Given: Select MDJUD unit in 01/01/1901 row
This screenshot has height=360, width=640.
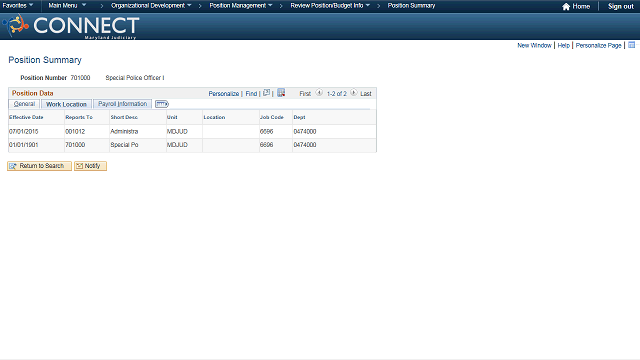Looking at the screenshot, I should (x=177, y=145).
